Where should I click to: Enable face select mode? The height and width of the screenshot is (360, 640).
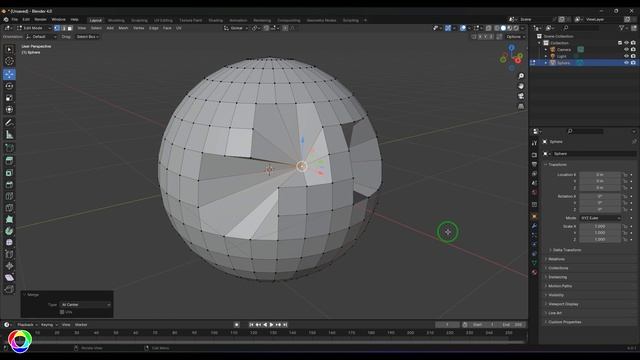pyautogui.click(x=70, y=28)
